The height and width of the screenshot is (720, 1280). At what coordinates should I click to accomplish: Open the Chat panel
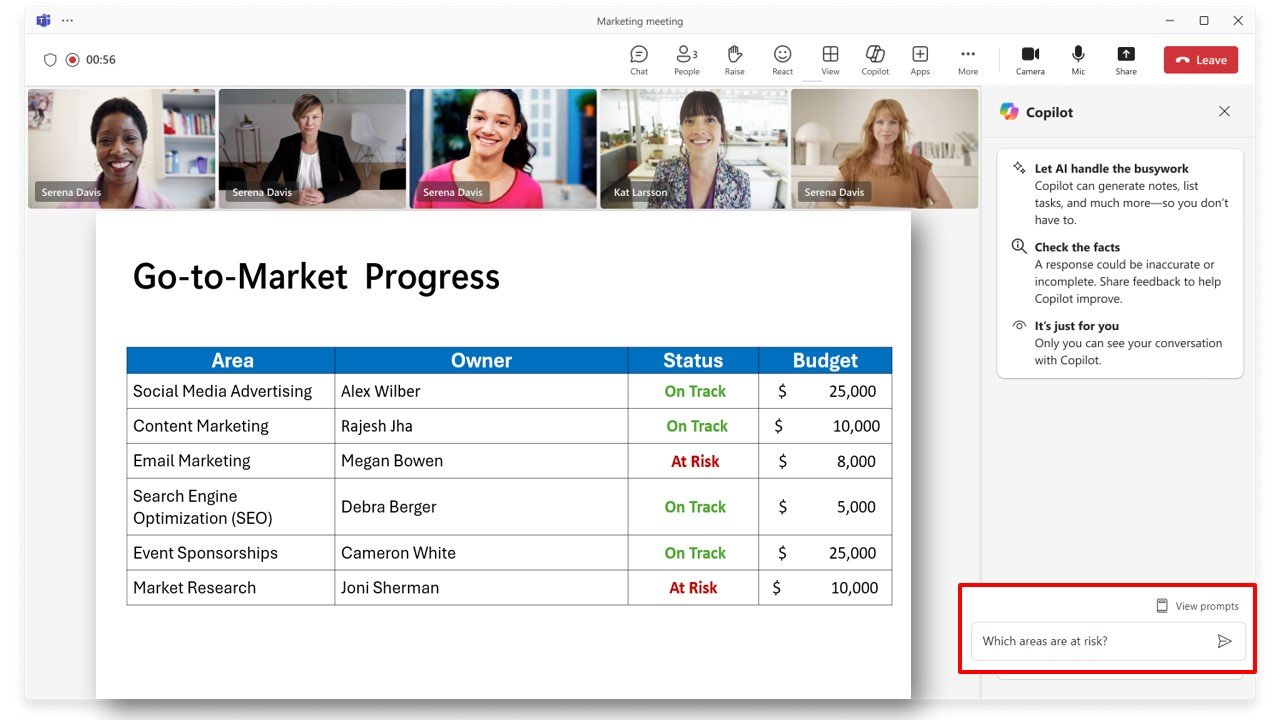coord(639,60)
